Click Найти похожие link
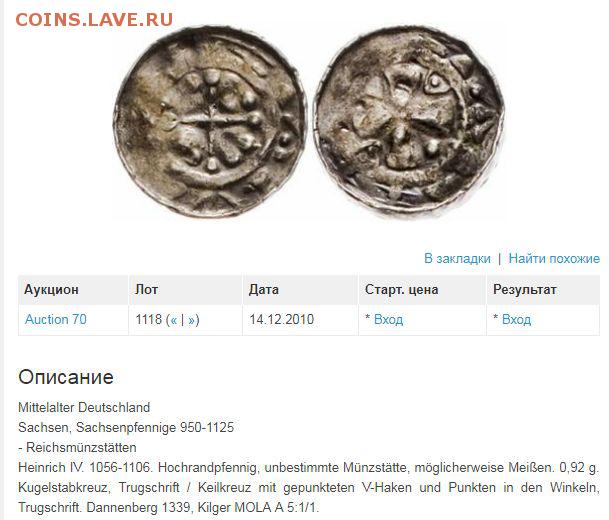 click(x=554, y=258)
